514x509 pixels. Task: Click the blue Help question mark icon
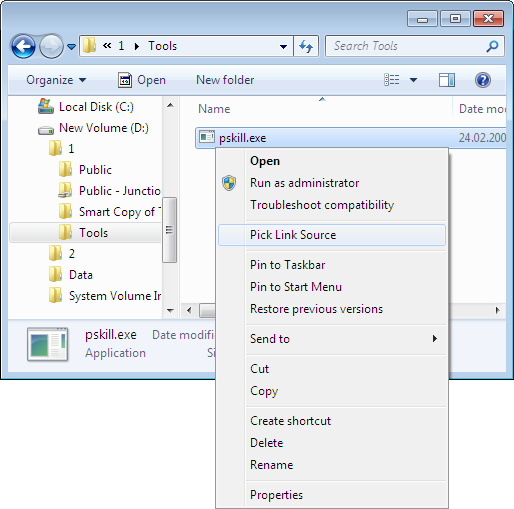coord(482,80)
